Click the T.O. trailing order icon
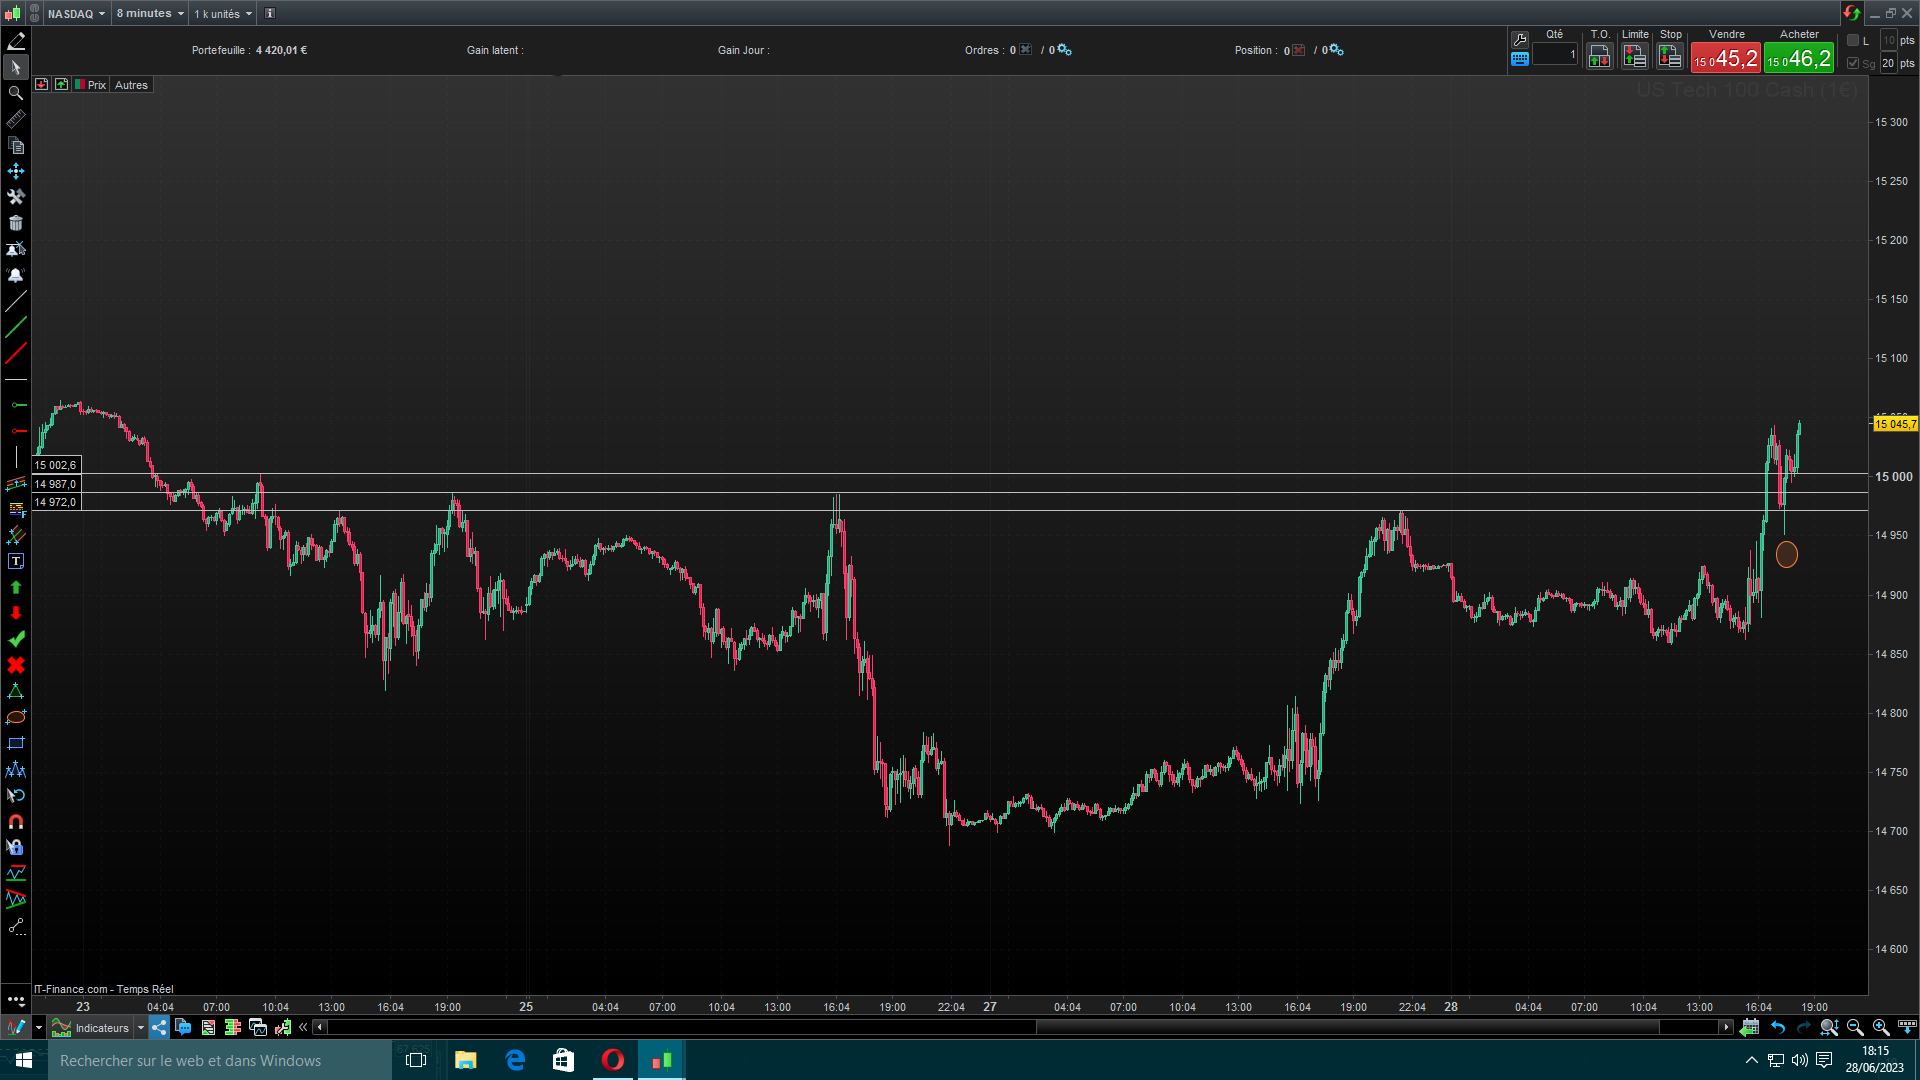 (1599, 57)
